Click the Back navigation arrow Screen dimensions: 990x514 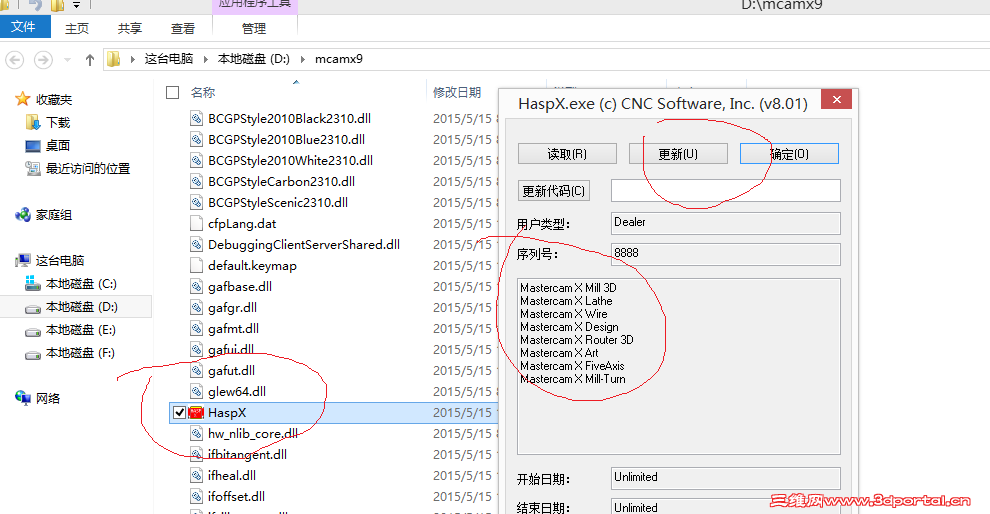tap(15, 60)
